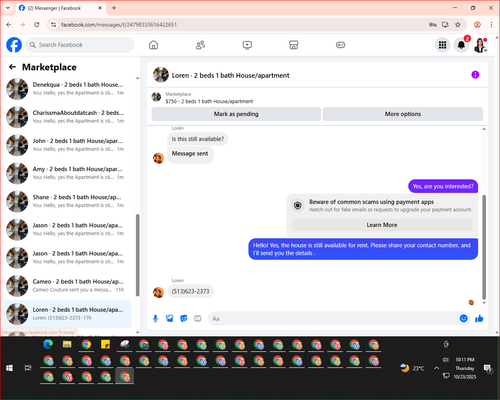Click the 'Yes, are you interested?' message

(443, 186)
